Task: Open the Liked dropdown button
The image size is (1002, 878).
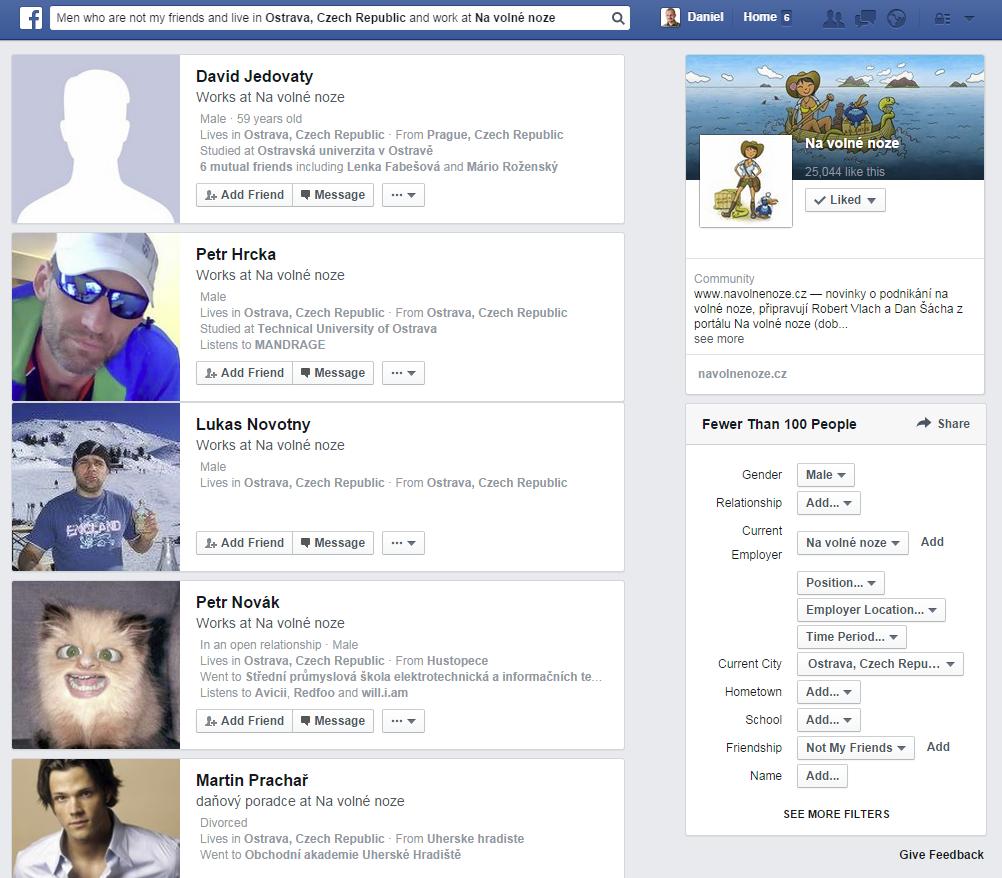Action: coord(845,200)
